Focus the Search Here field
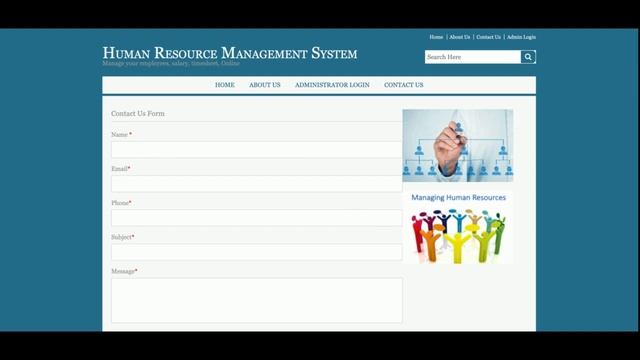The image size is (640, 360). [x=473, y=57]
